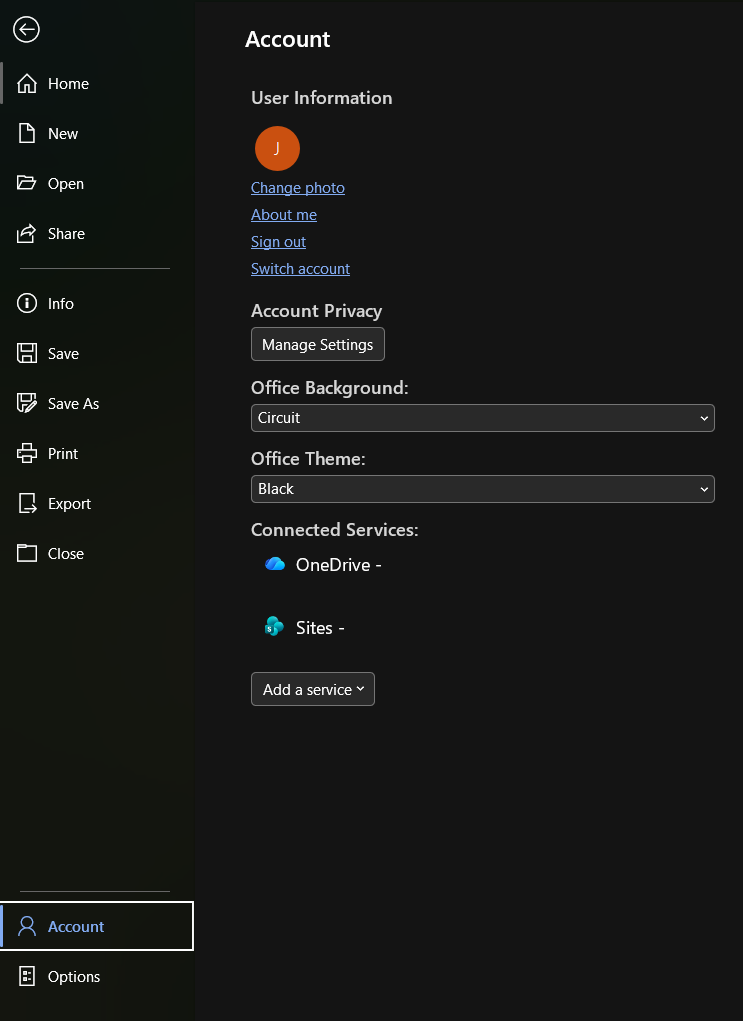Click the Manage Settings button
The image size is (743, 1021).
[318, 344]
